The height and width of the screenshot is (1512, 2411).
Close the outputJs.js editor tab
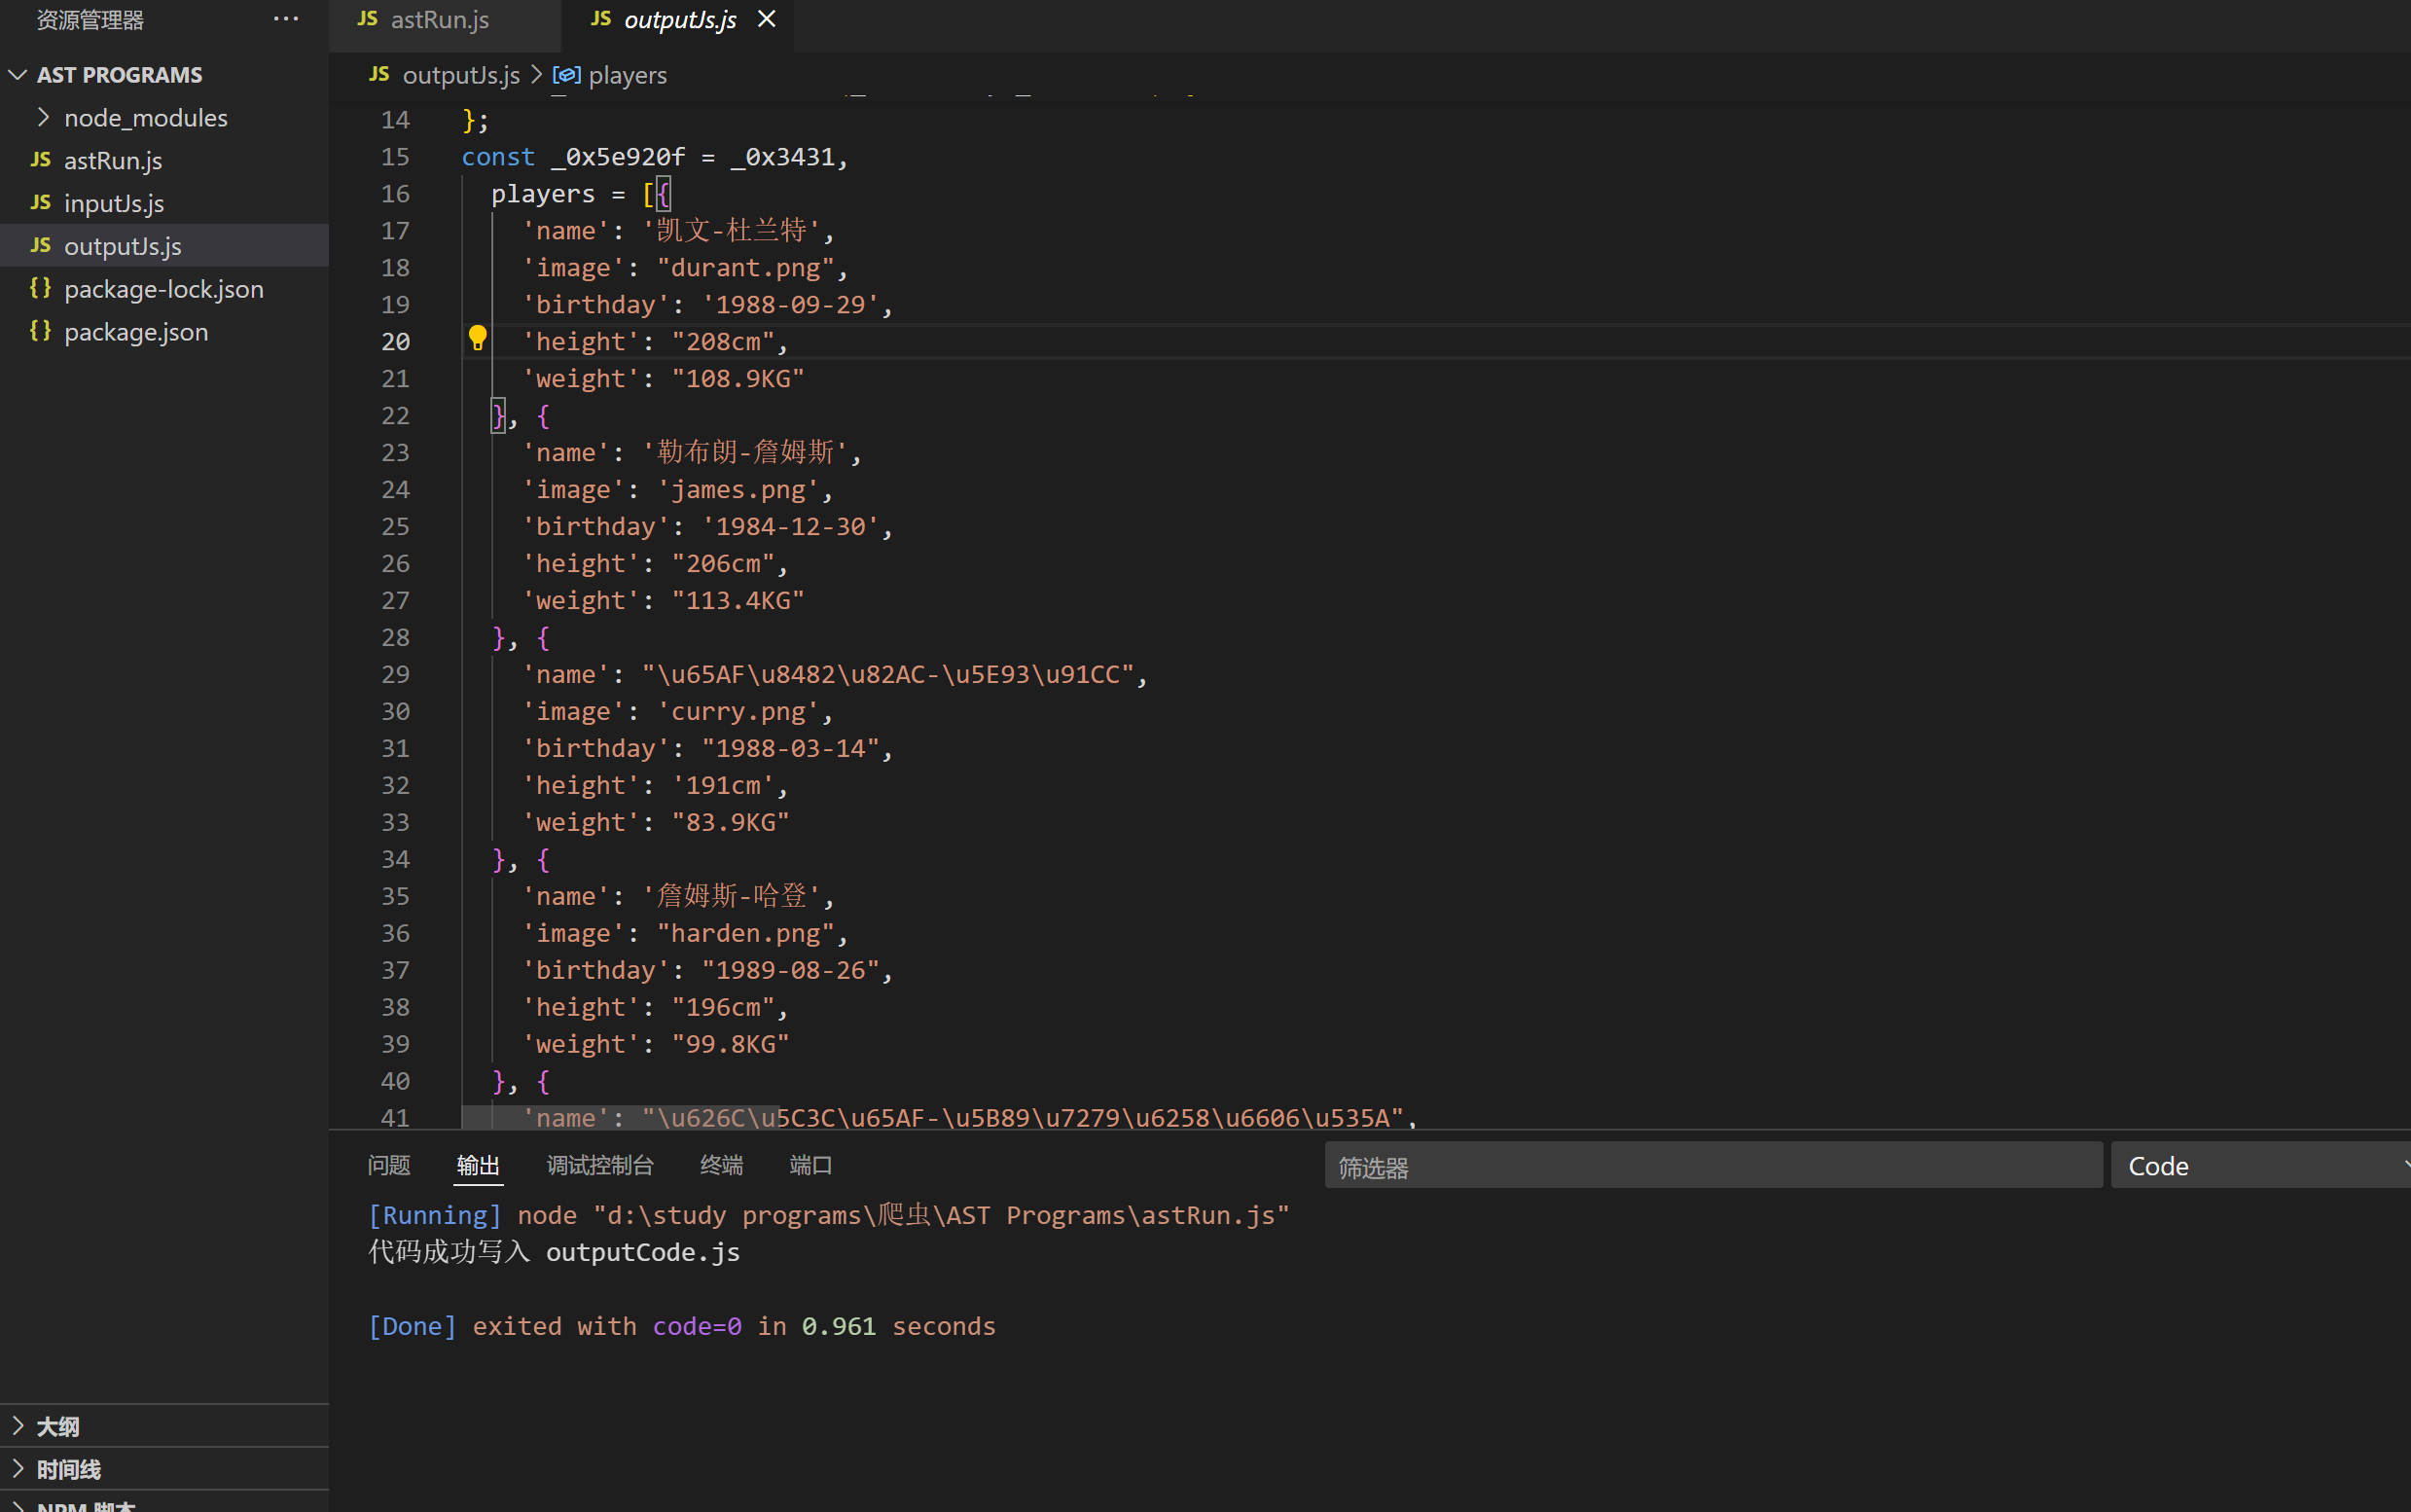click(x=767, y=19)
